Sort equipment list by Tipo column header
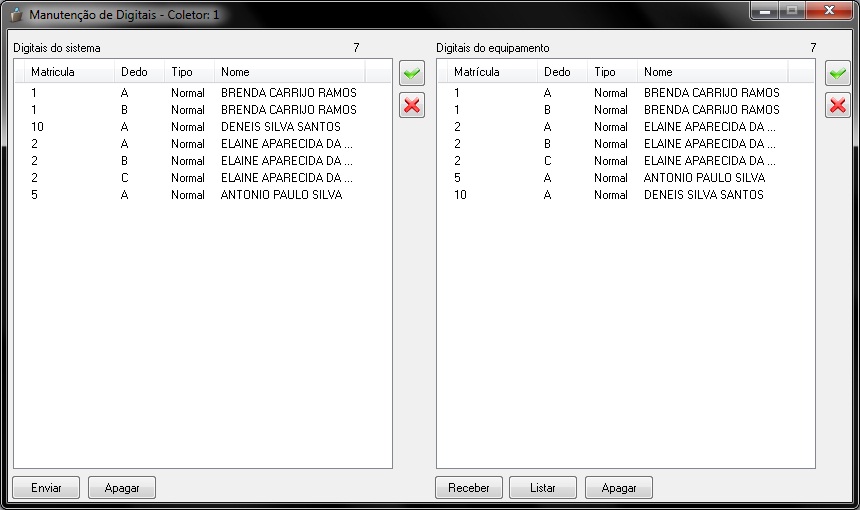 point(611,72)
